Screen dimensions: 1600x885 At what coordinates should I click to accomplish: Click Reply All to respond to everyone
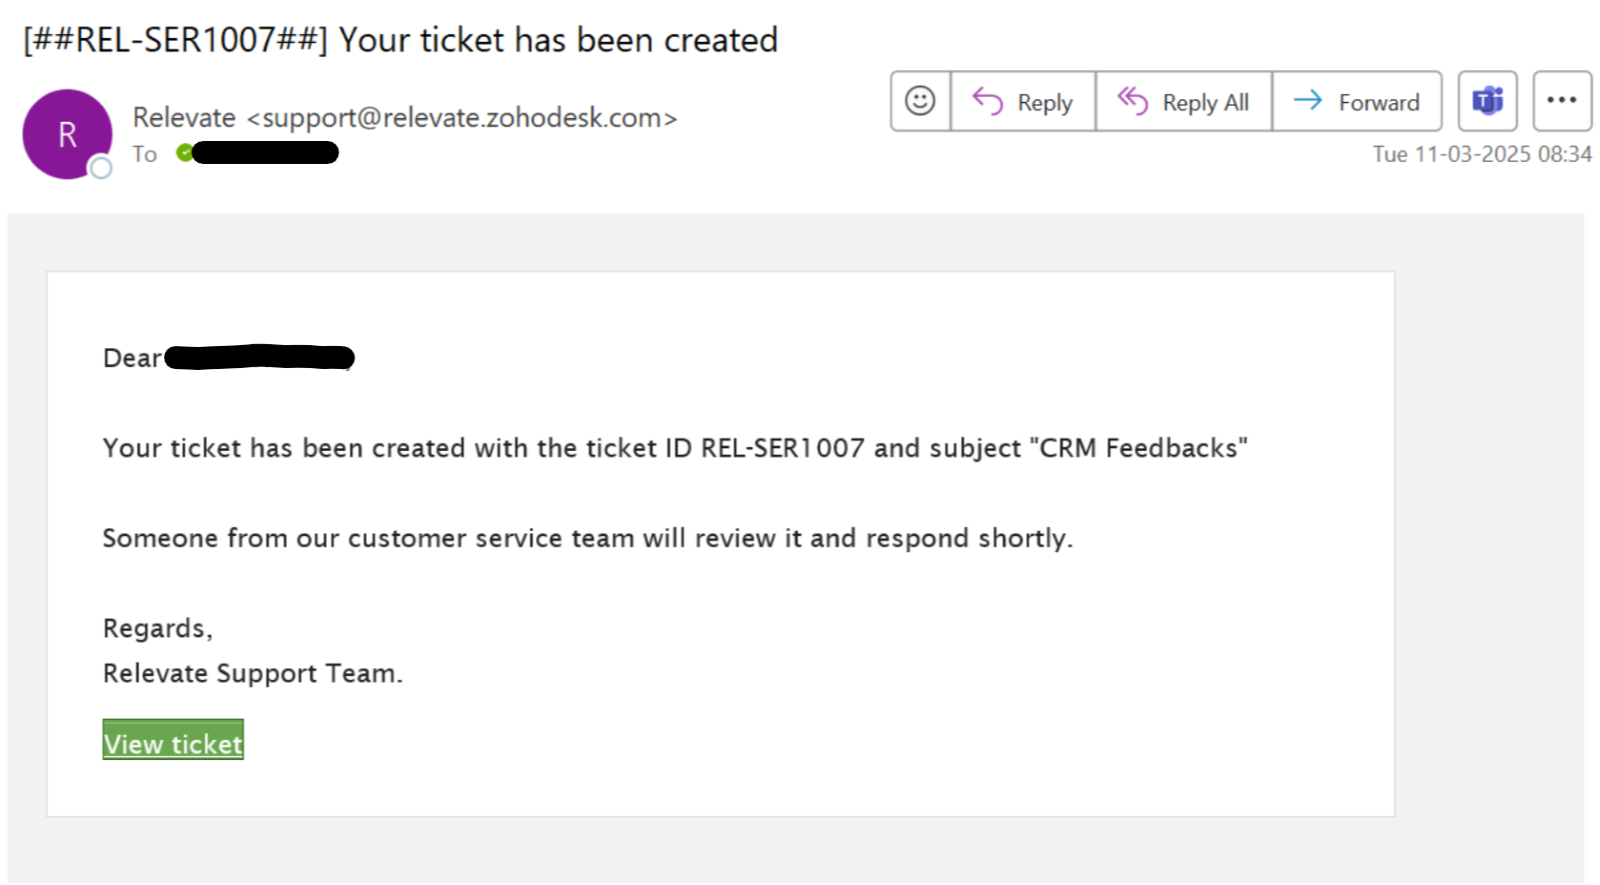(1184, 101)
